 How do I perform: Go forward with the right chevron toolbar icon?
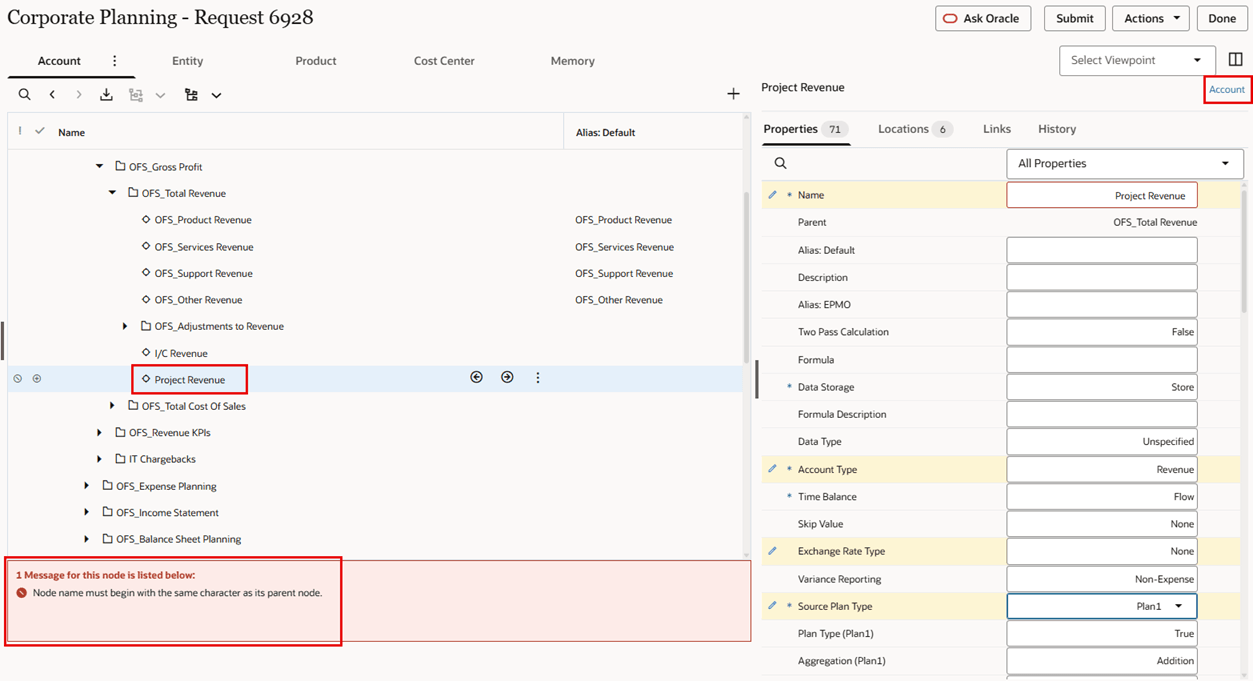(79, 95)
